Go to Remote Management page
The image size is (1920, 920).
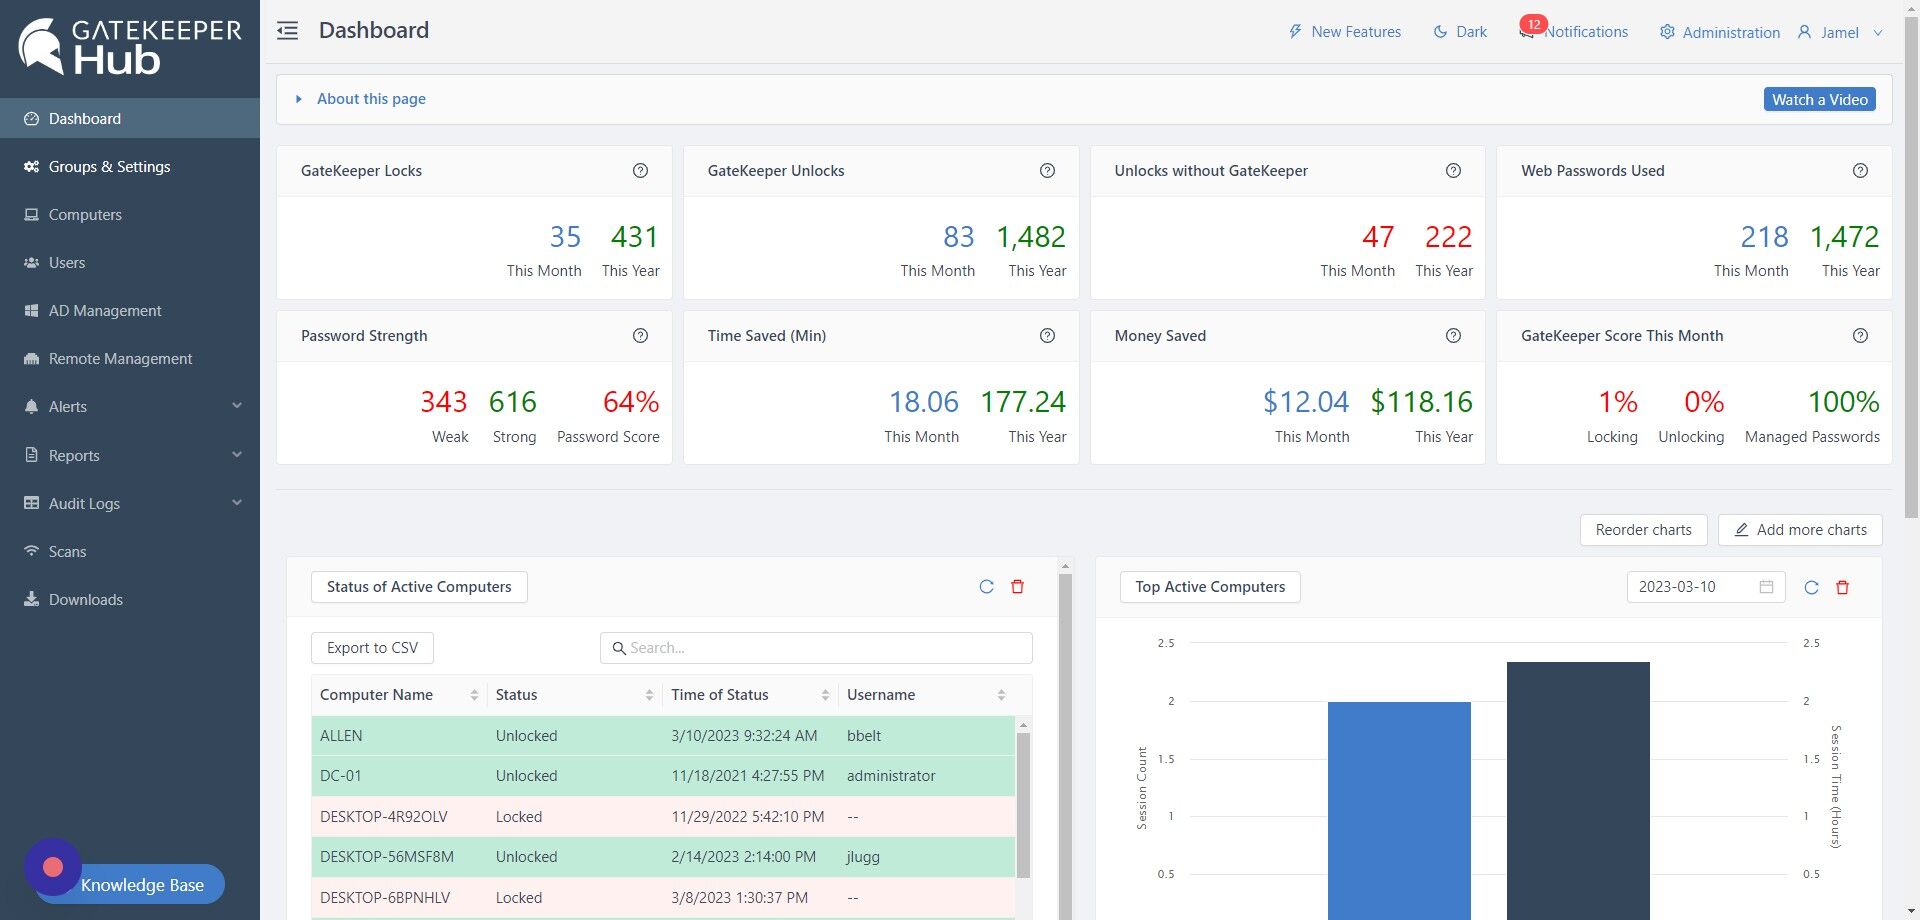click(x=120, y=359)
